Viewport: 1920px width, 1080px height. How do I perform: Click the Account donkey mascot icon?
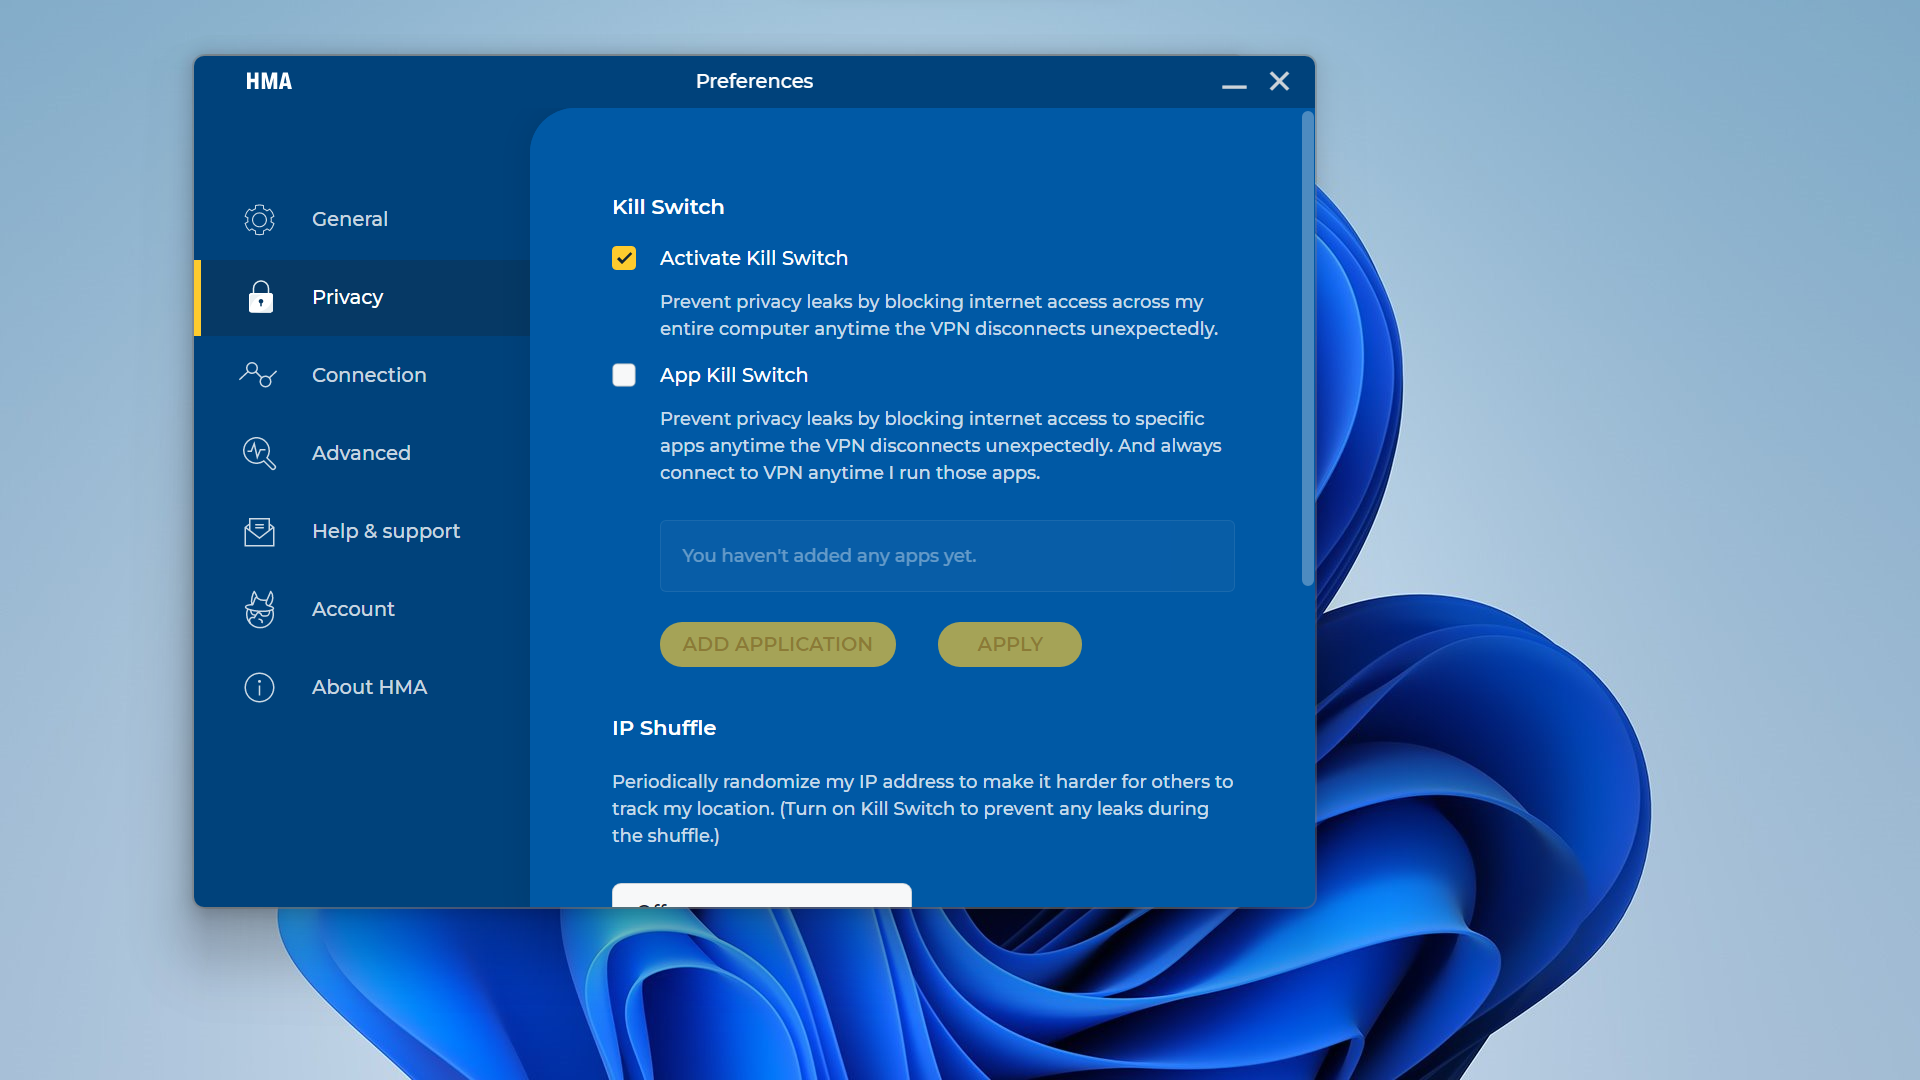coord(259,609)
